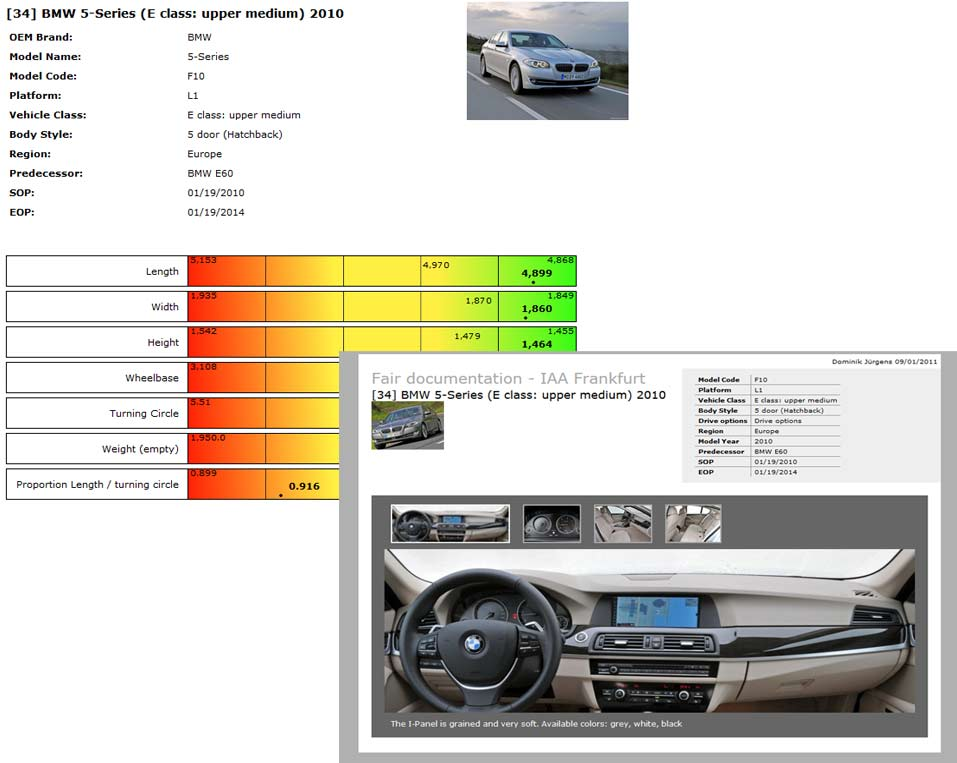Screen dimensions: 957x763
Task: Click the 'Height' row label in the chart
Action: pos(163,342)
